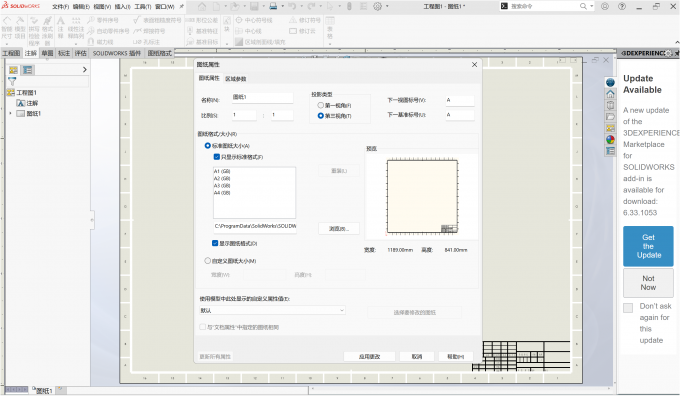The height and width of the screenshot is (396, 680).
Task: Switch to the 工程图 ribbon tab
Action: (11, 53)
